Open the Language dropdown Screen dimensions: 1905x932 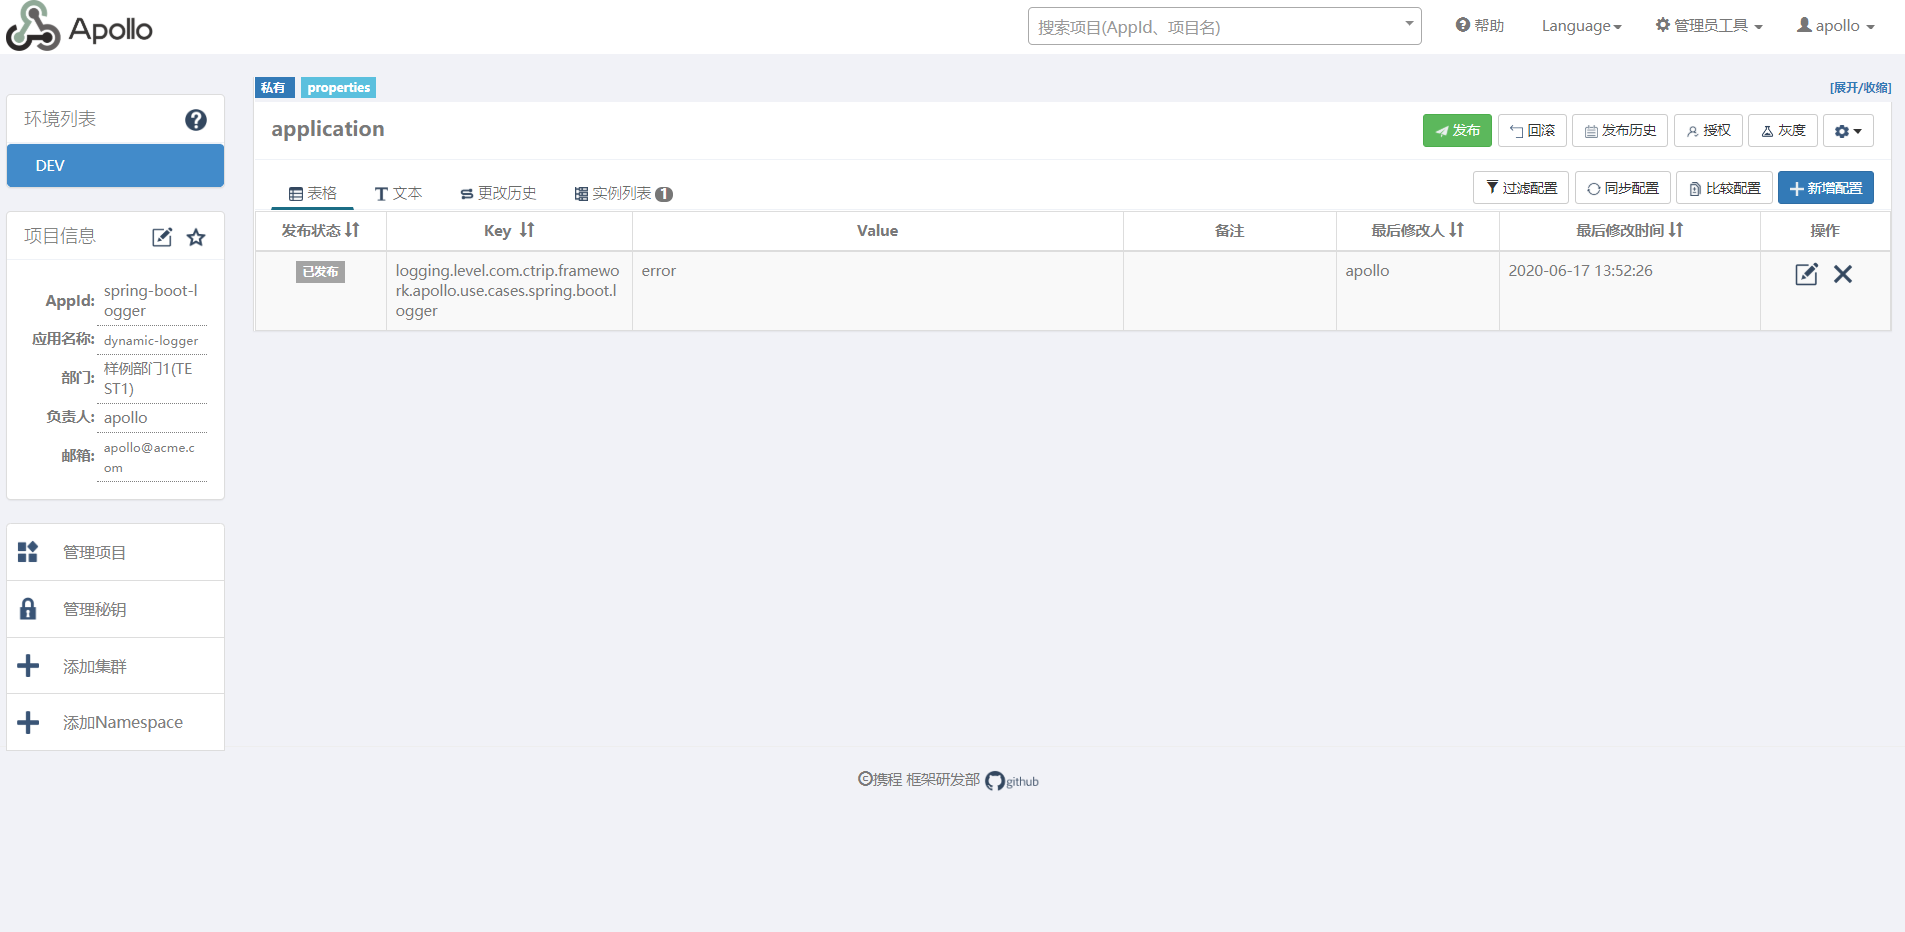pos(1581,26)
